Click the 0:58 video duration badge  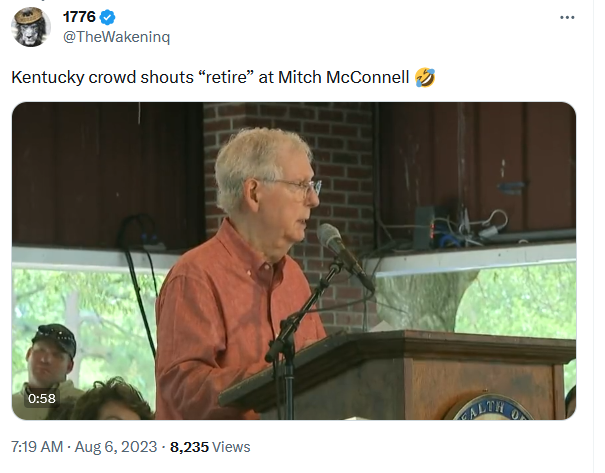coord(42,398)
